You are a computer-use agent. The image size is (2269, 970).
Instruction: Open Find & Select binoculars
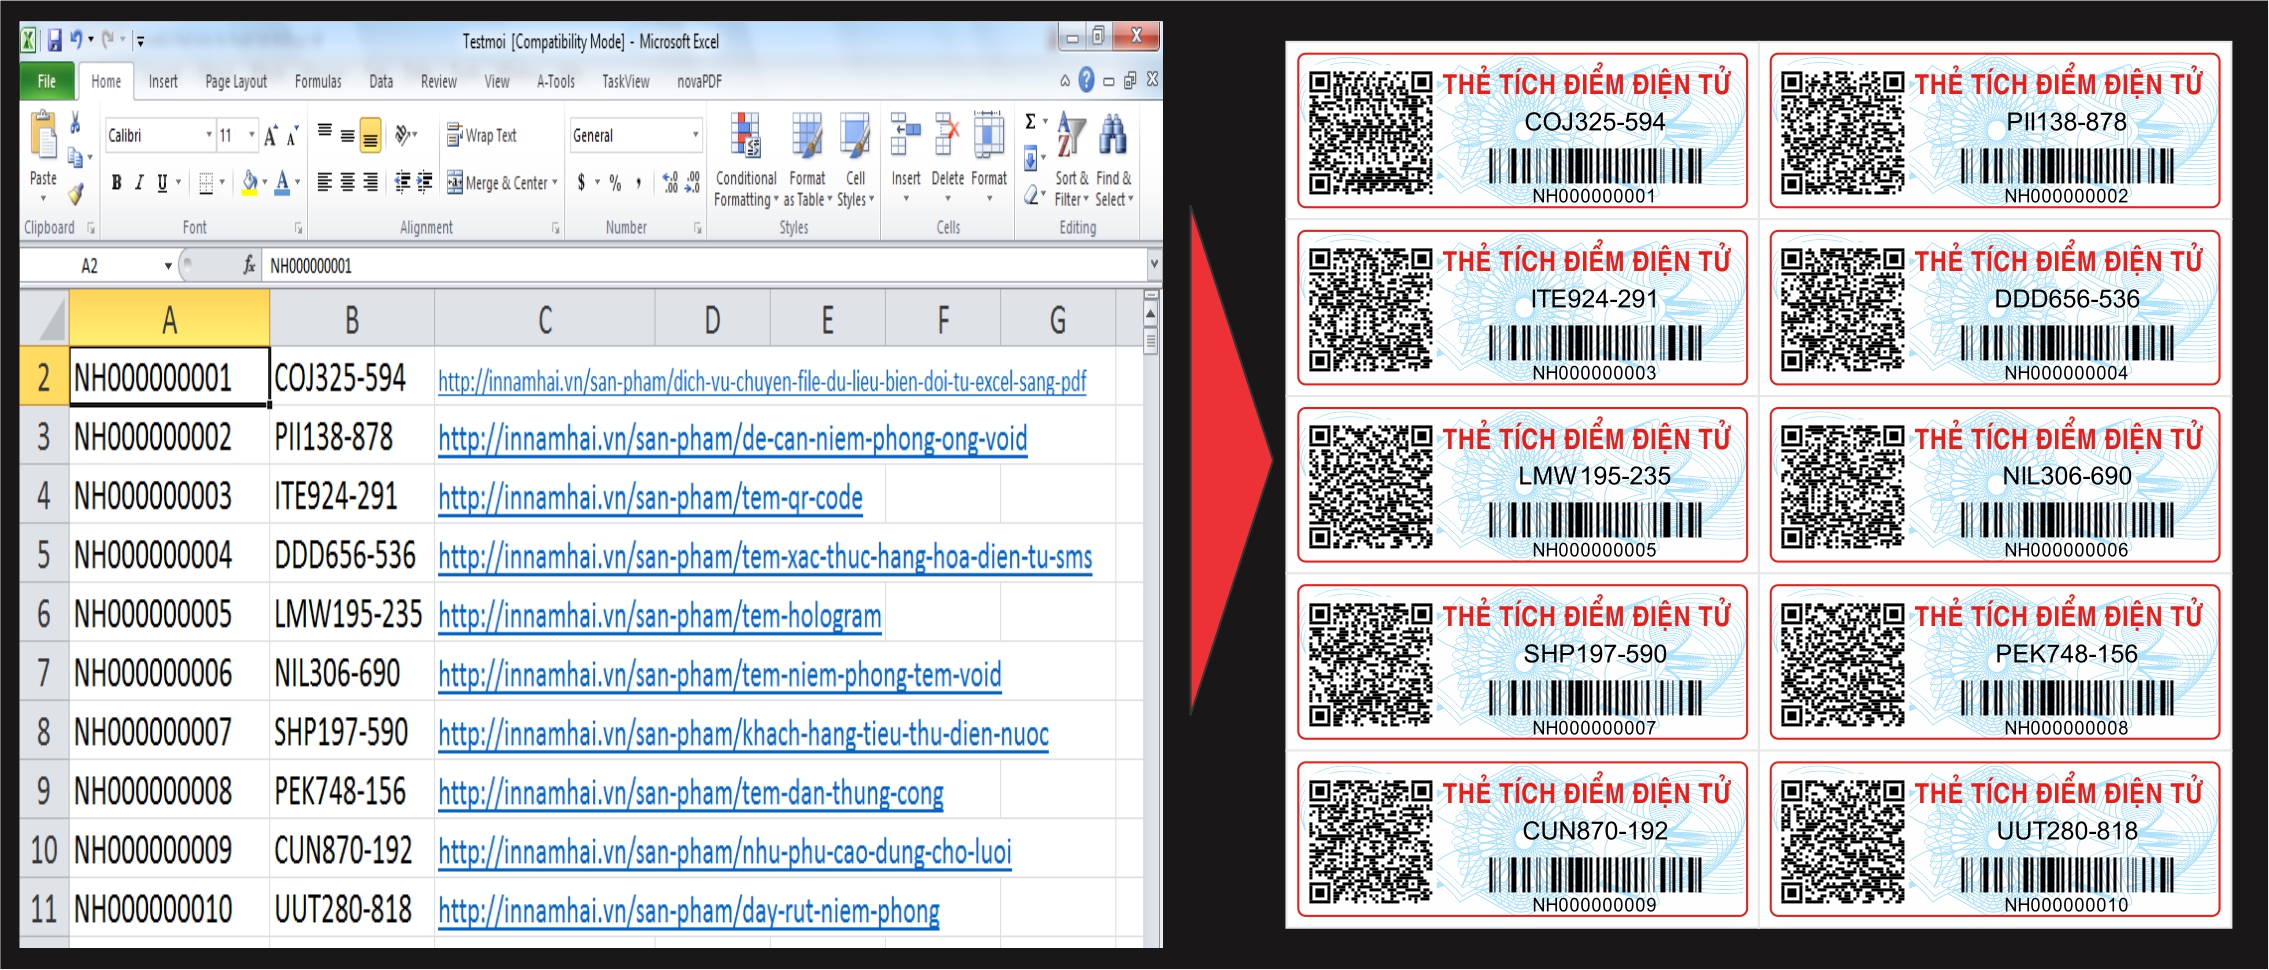1113,160
